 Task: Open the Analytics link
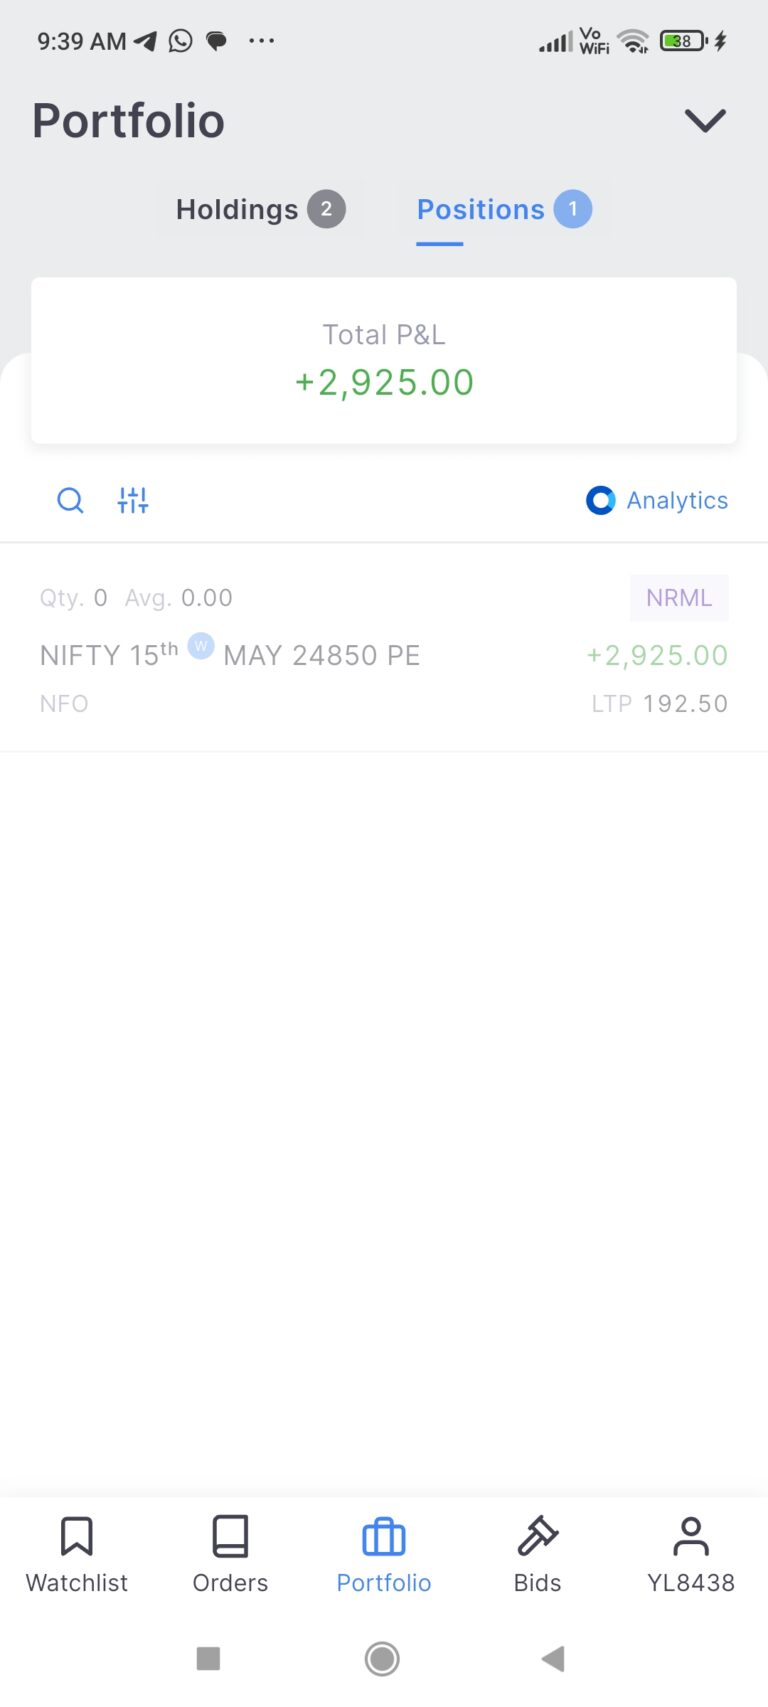(677, 500)
